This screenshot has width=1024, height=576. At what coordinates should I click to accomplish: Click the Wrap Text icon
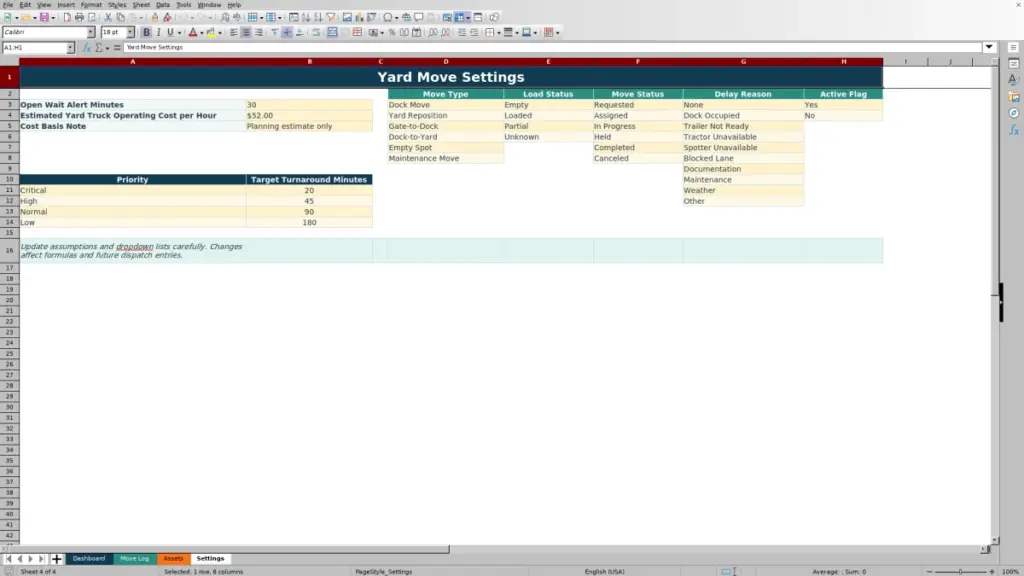point(316,32)
